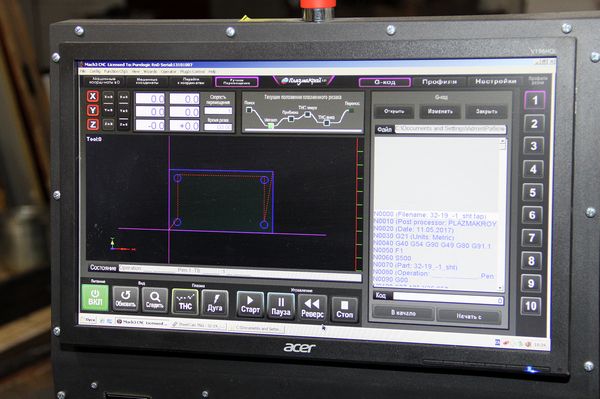Select cutting profile button 3
The height and width of the screenshot is (399, 600).
[533, 146]
